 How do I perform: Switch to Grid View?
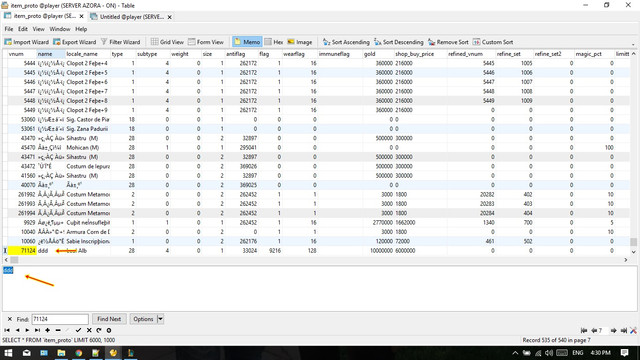click(167, 42)
